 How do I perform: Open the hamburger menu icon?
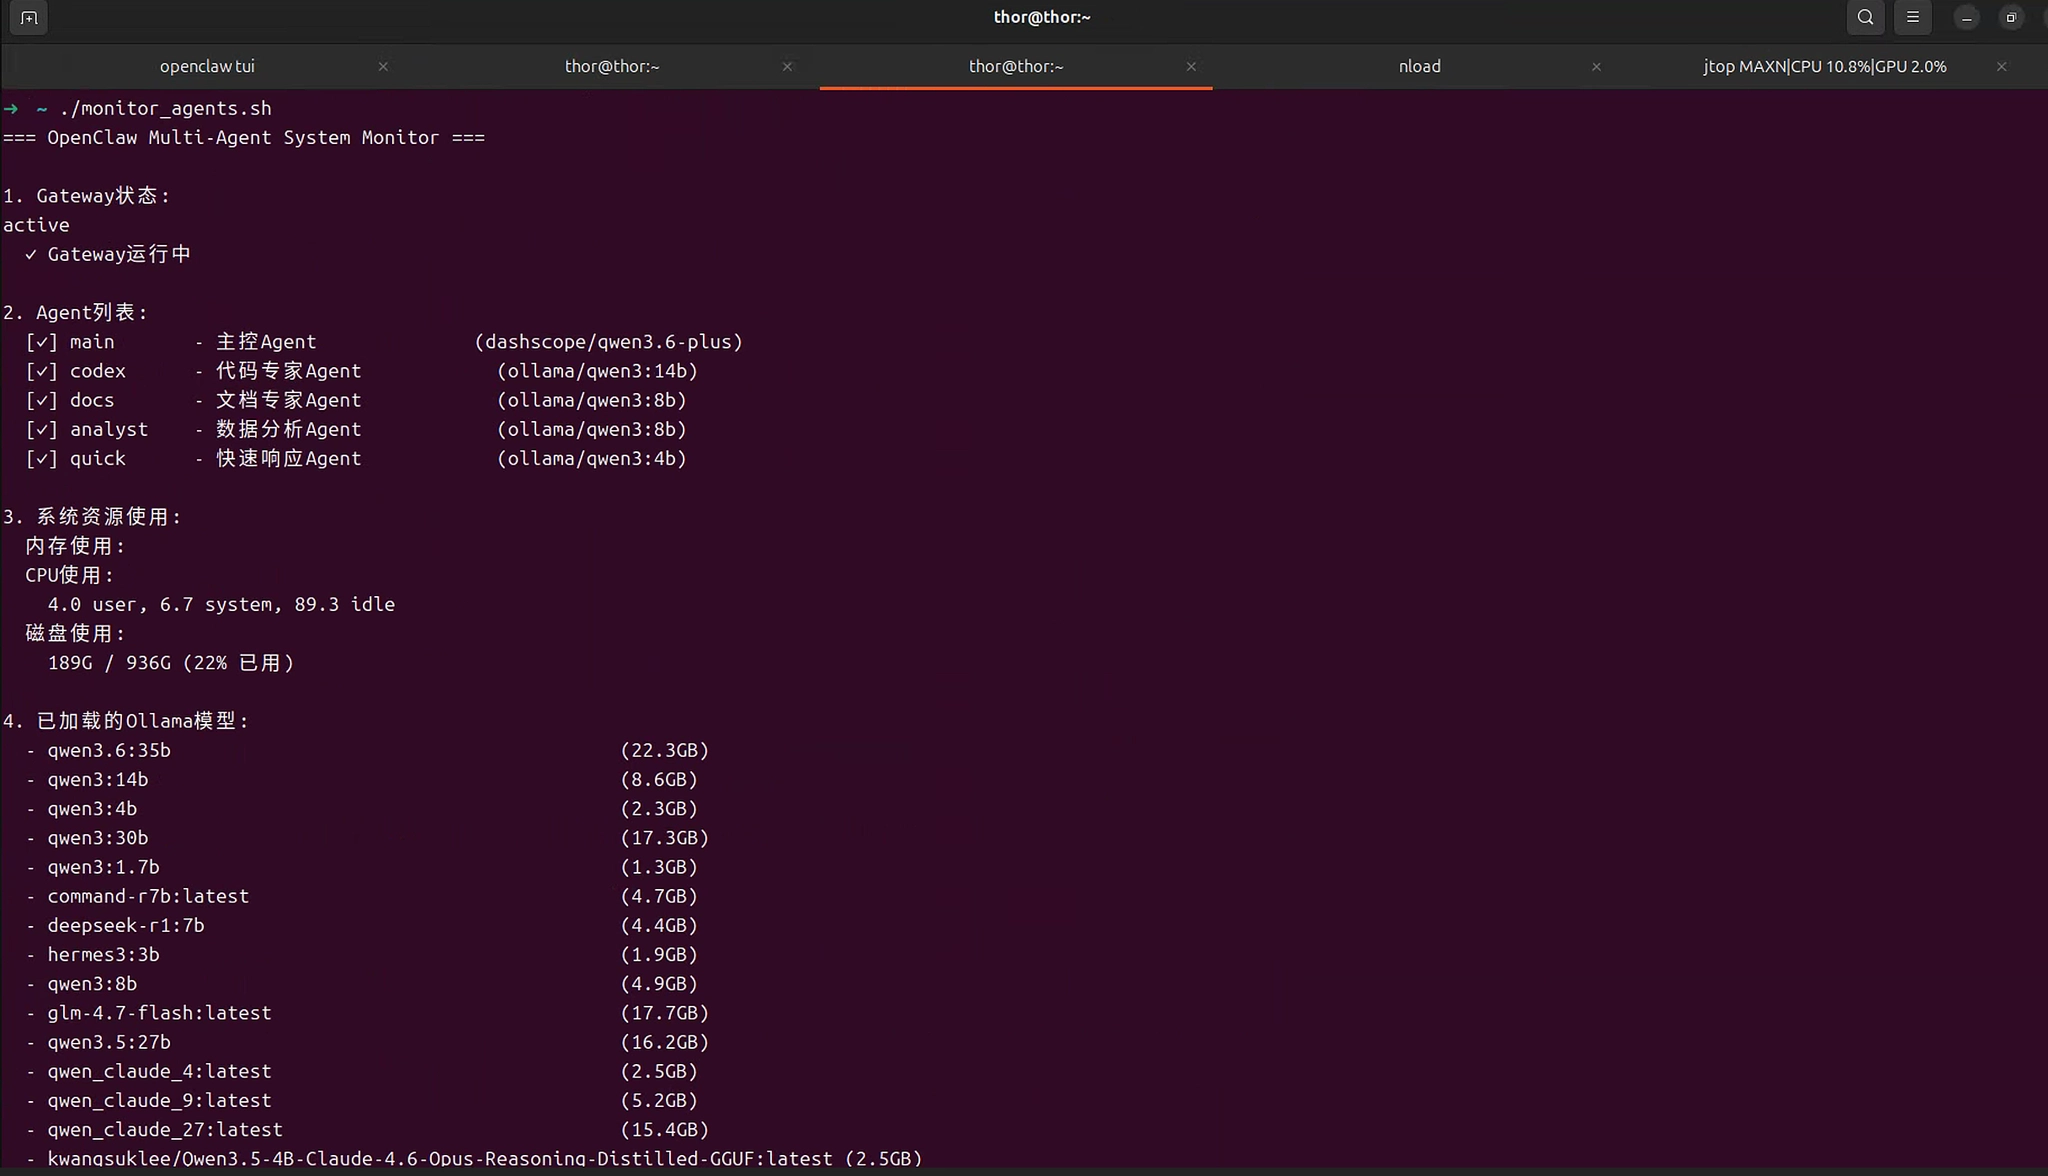(1912, 17)
